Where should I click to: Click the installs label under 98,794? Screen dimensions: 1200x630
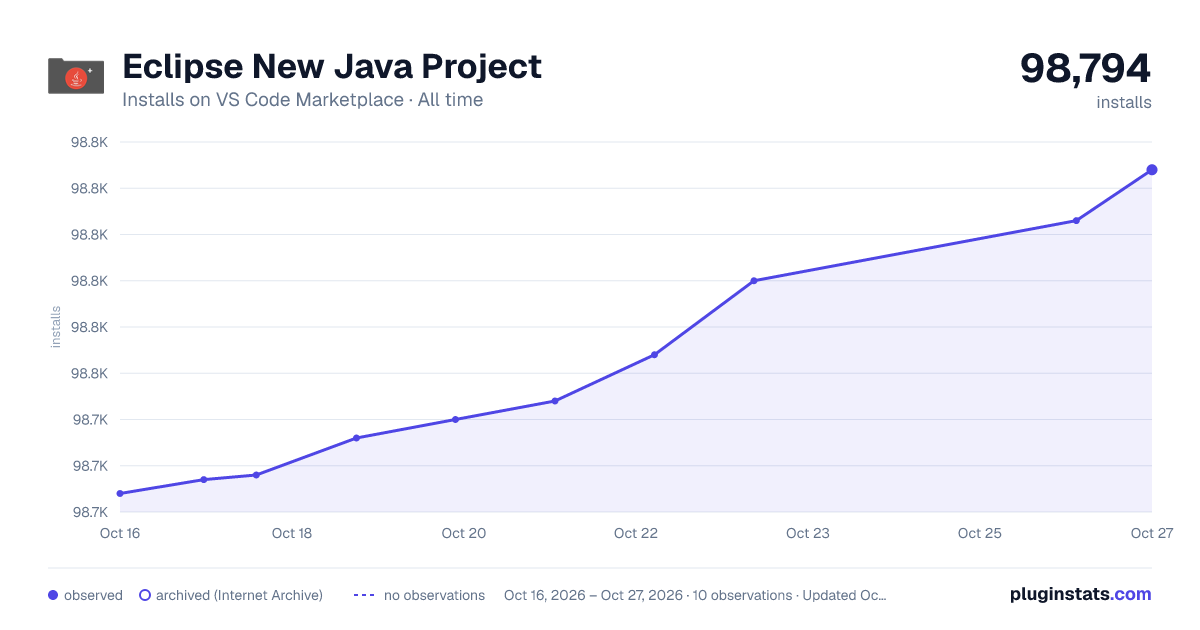point(1124,102)
